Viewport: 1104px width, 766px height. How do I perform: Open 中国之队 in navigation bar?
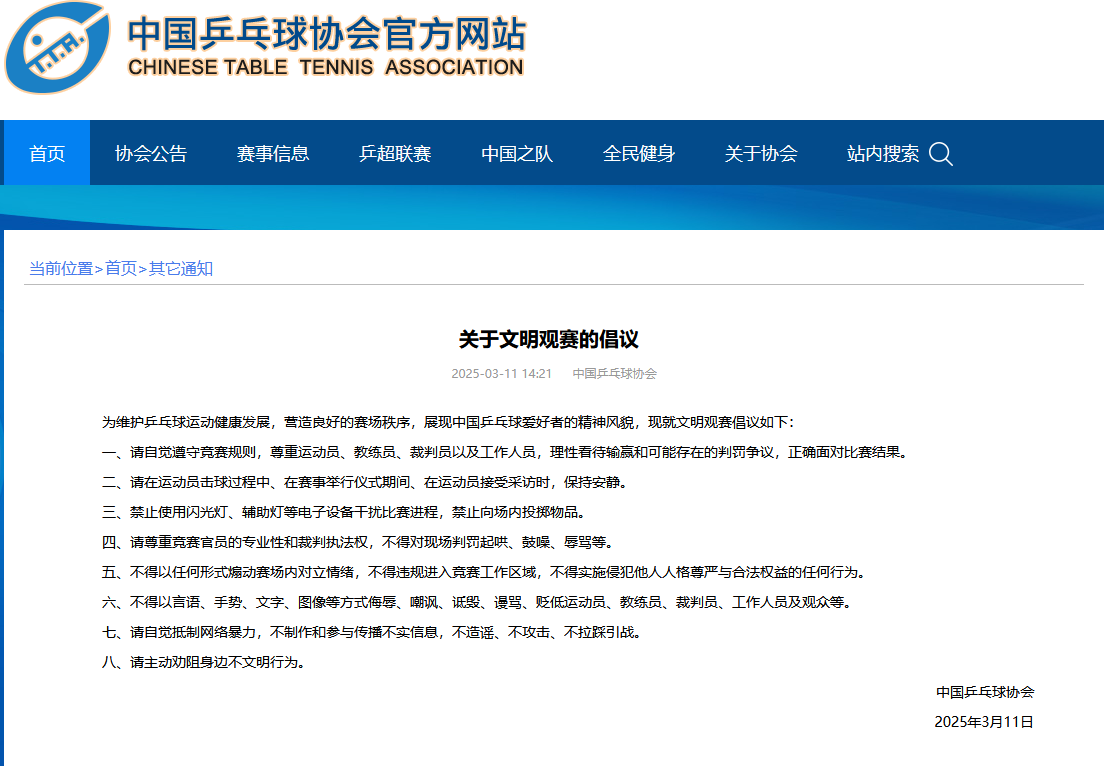(517, 153)
